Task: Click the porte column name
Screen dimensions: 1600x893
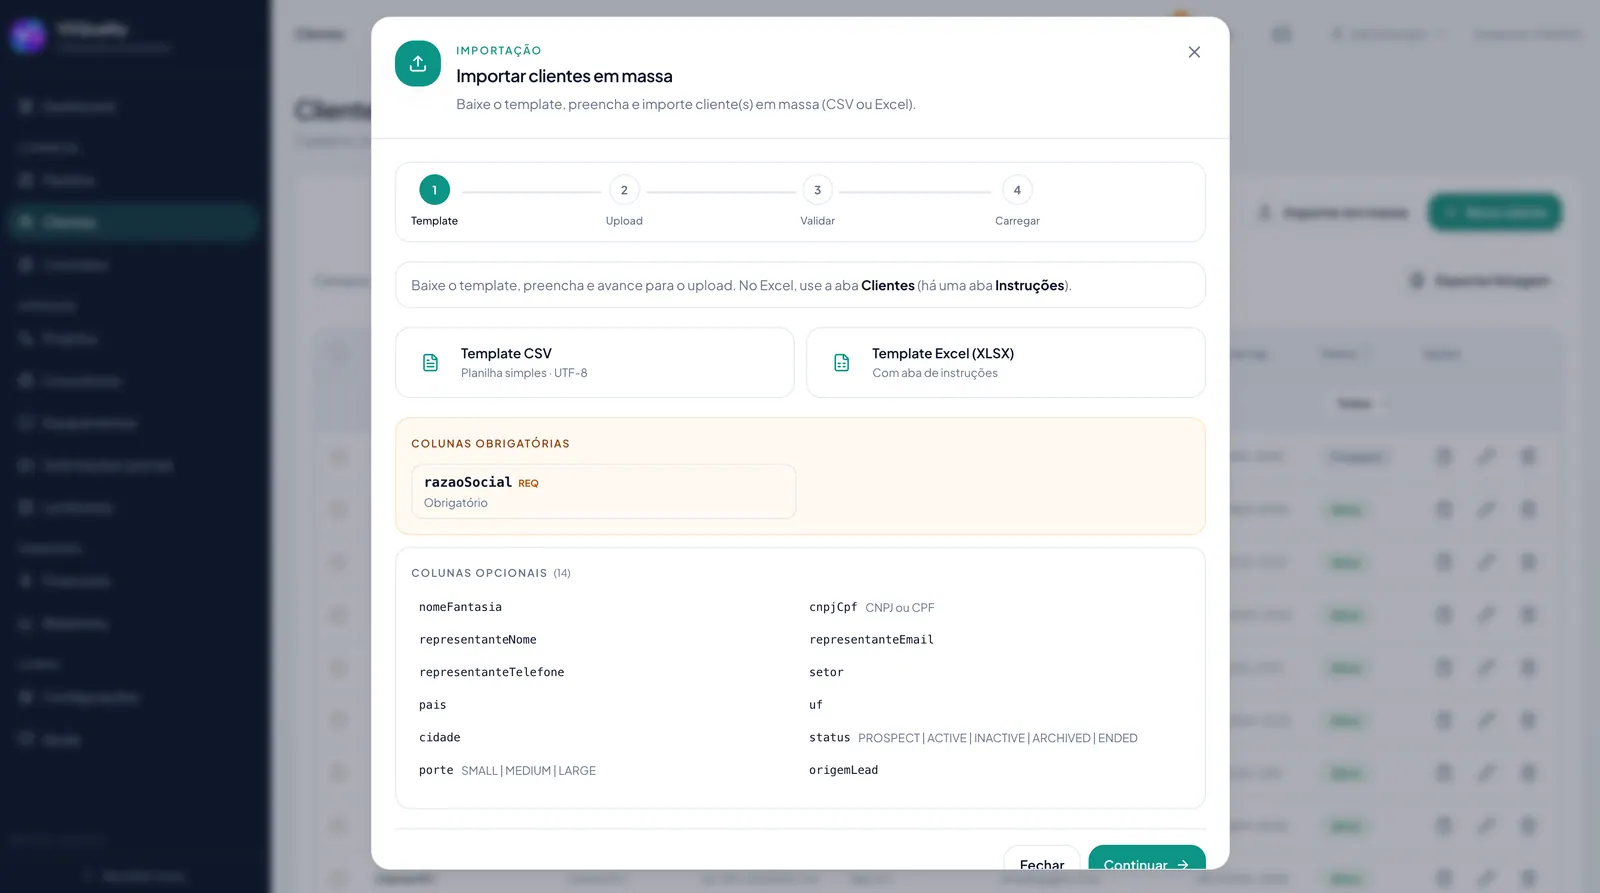Action: tap(436, 771)
